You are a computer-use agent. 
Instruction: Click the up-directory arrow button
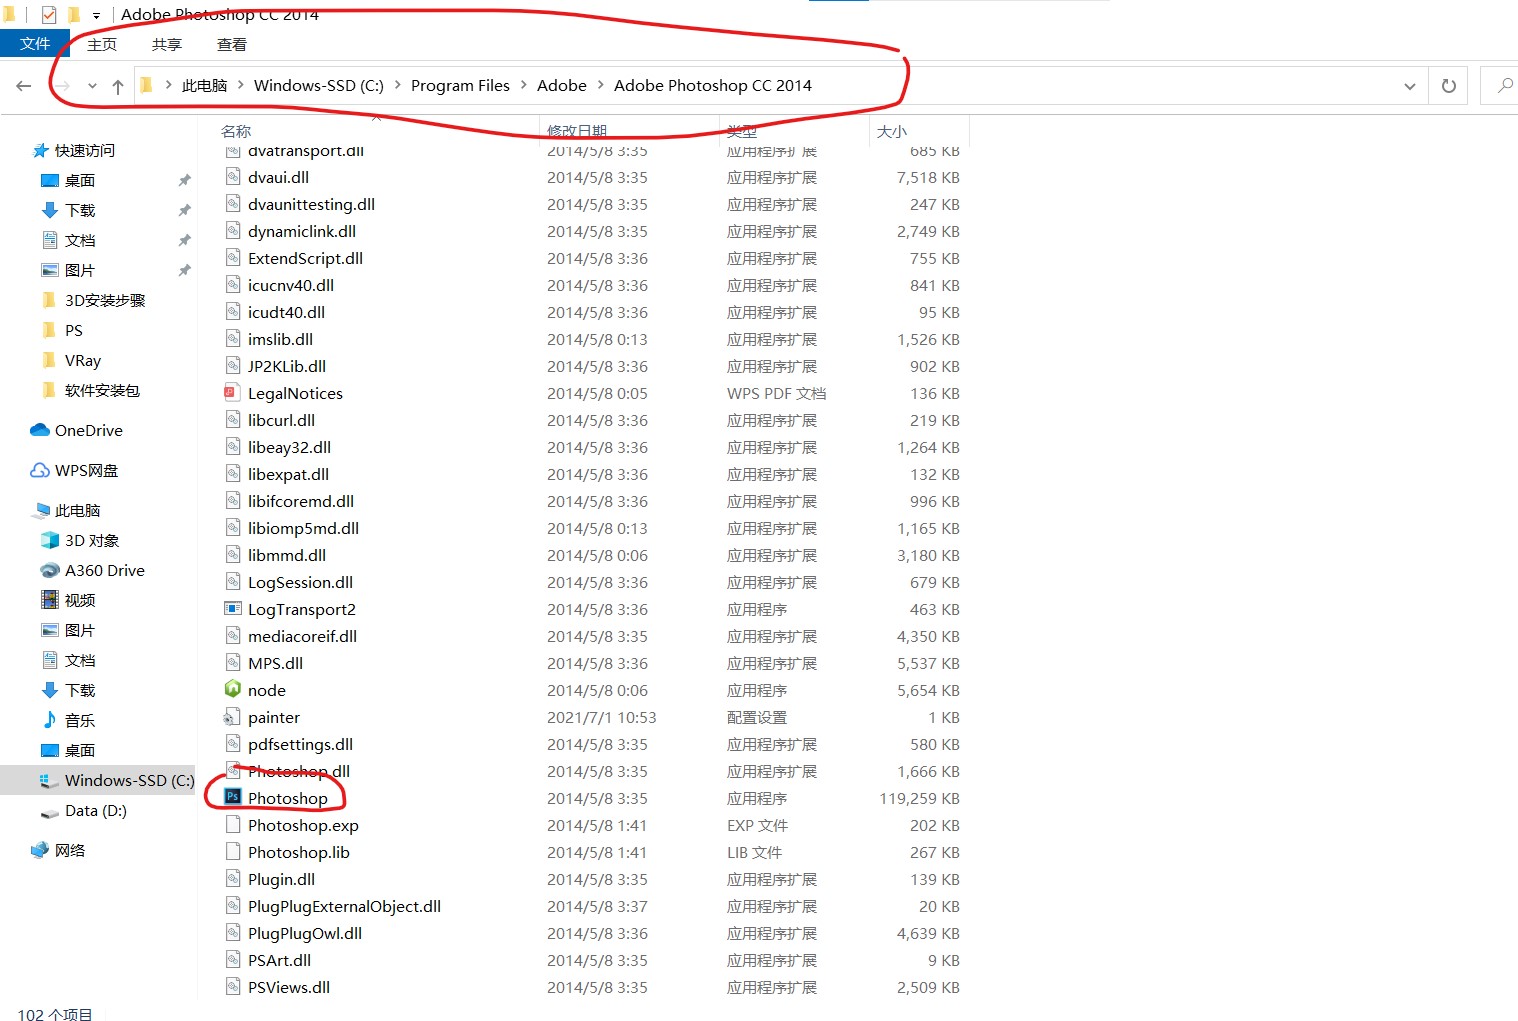(x=118, y=86)
